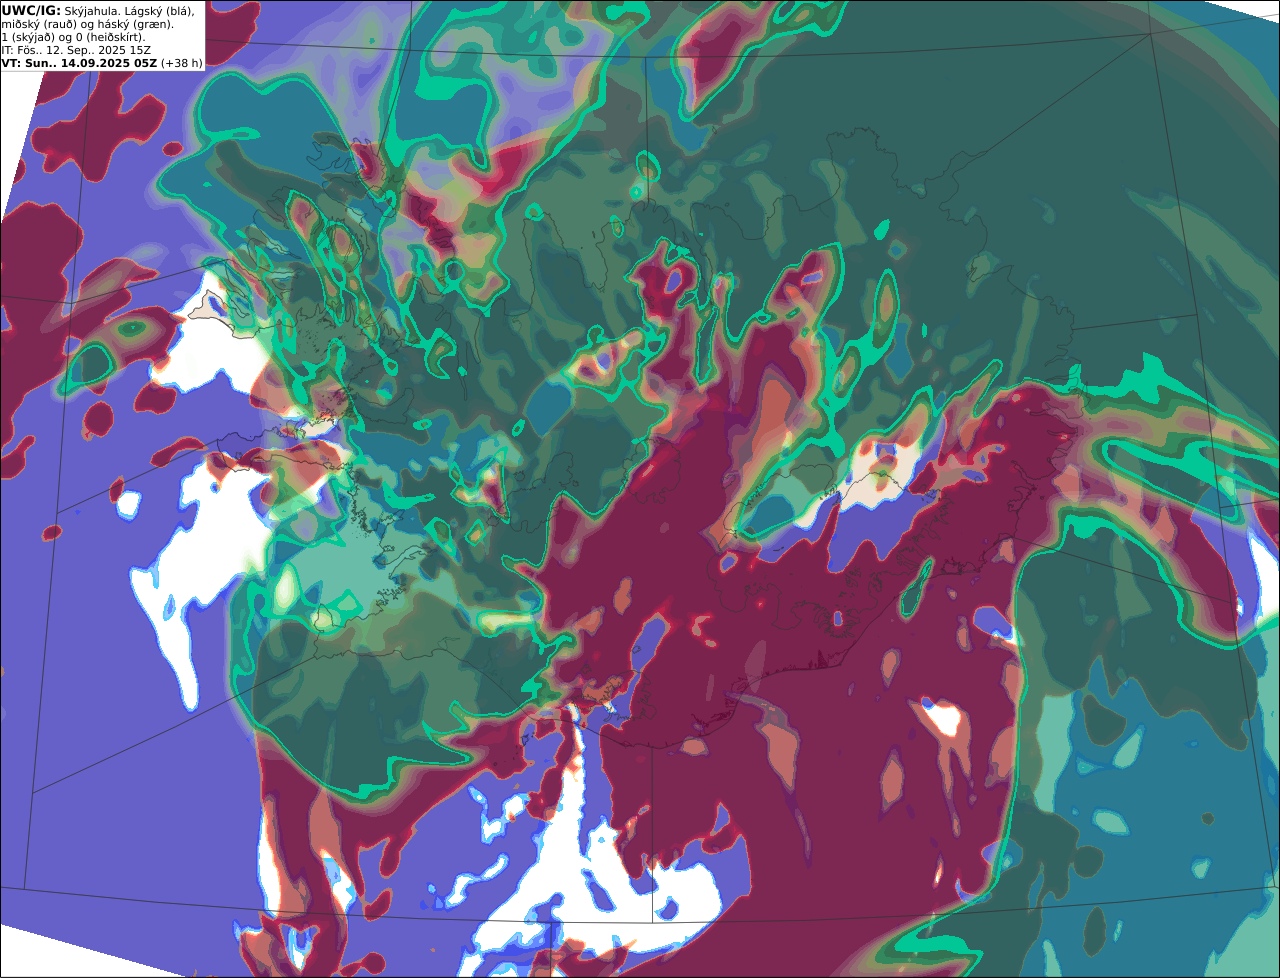This screenshot has width=1280, height=978.
Task: Click the text "Skýjahula. Lágský (blá),"
Action: [x=130, y=10]
